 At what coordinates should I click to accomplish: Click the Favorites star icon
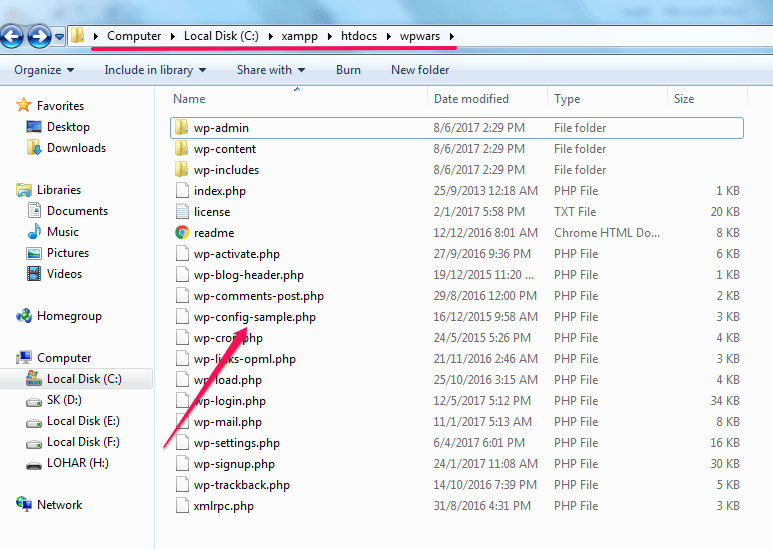(23, 105)
